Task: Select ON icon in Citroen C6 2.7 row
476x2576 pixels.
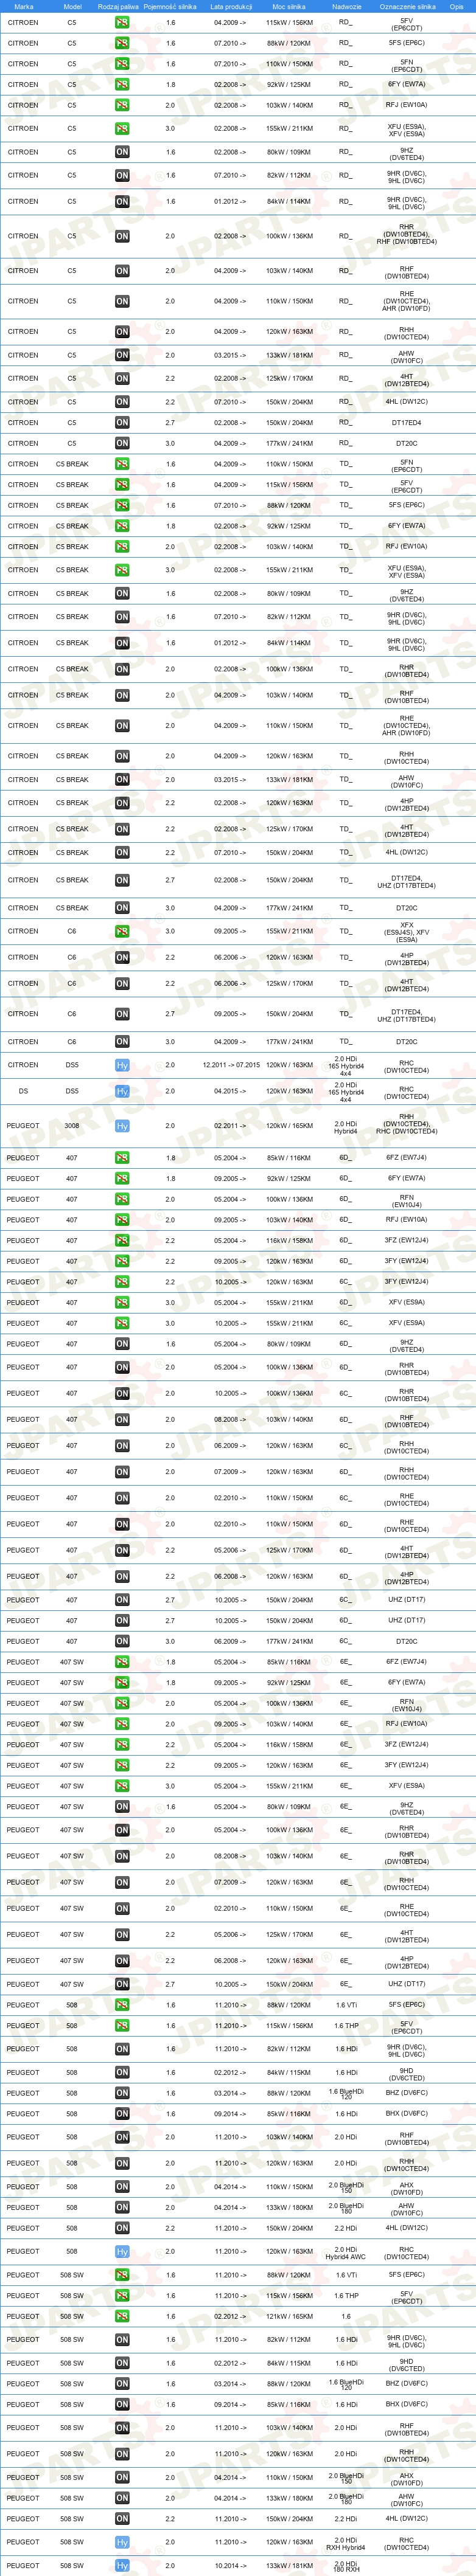Action: [122, 1014]
